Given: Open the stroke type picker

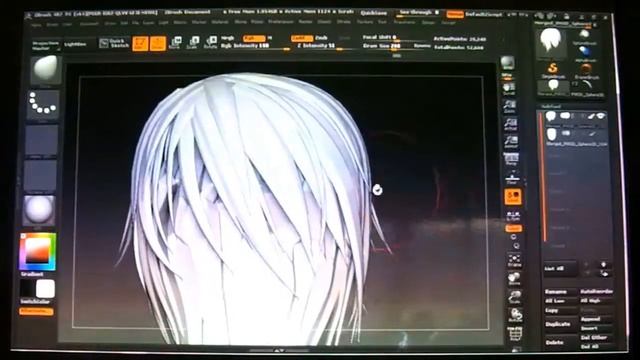Looking at the screenshot, I should coord(43,104).
